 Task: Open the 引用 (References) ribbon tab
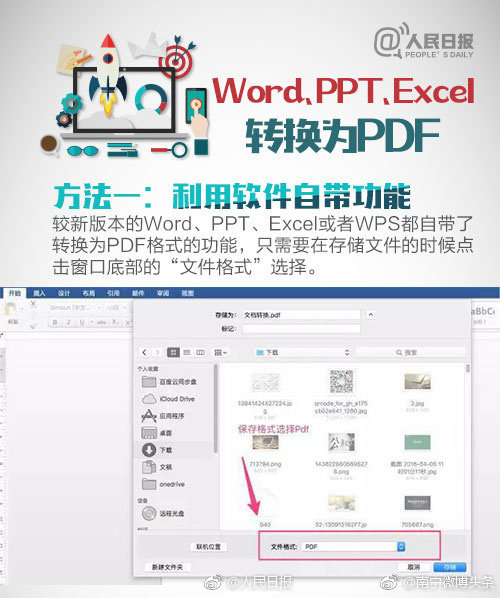113,293
